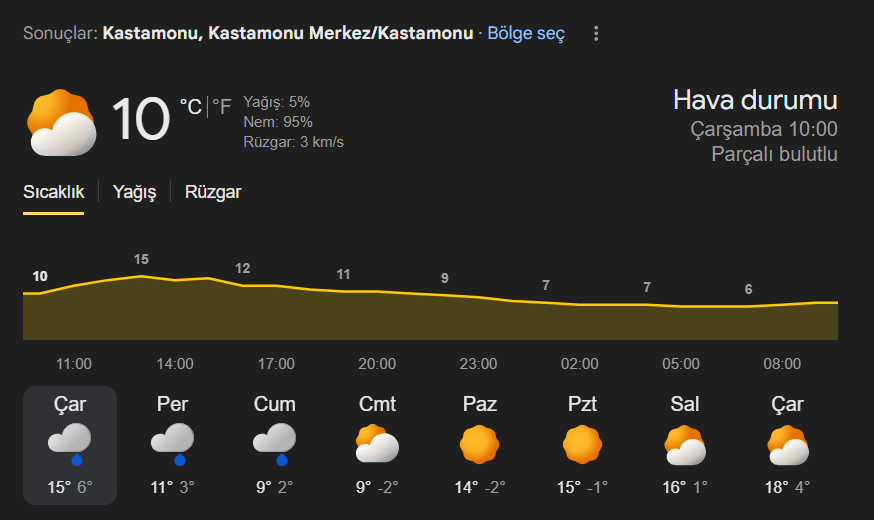Click the 05:00 time label on chart
Image resolution: width=874 pixels, height=520 pixels.
[x=681, y=364]
